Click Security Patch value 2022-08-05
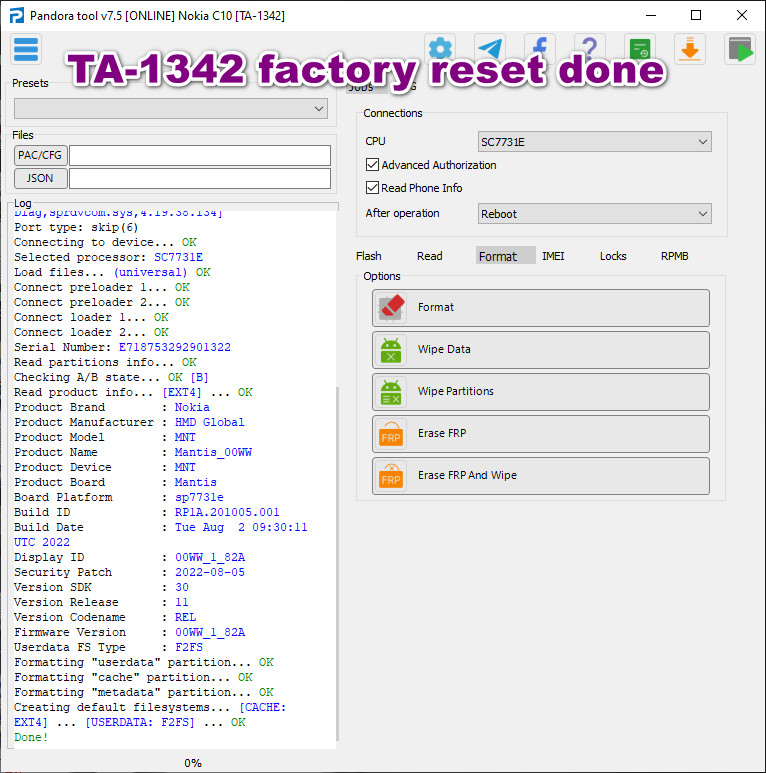Image resolution: width=766 pixels, height=773 pixels. coord(210,572)
